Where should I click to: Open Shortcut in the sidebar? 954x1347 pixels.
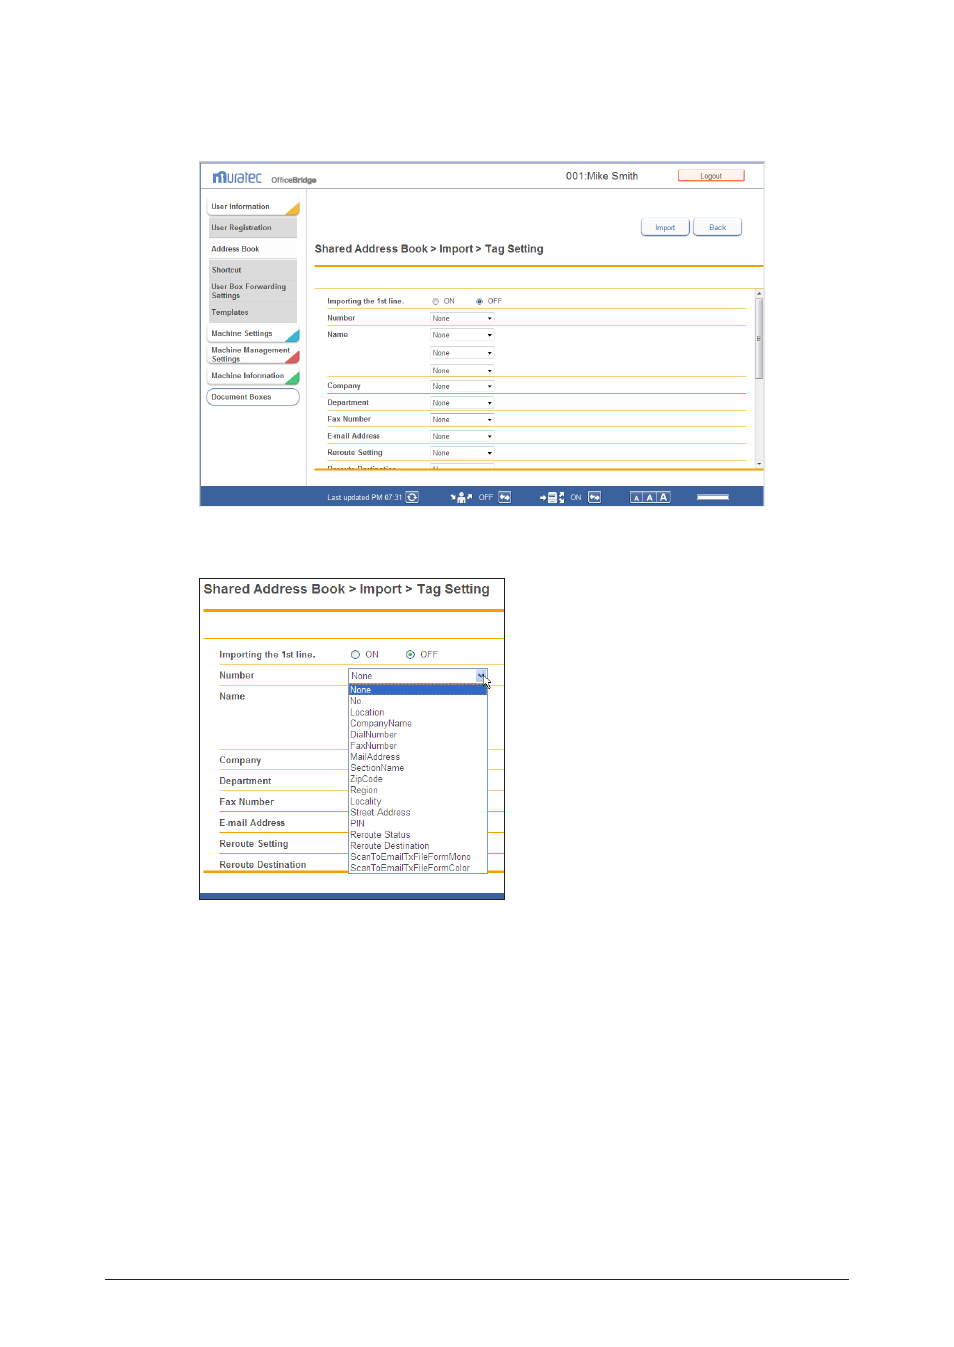pos(252,270)
